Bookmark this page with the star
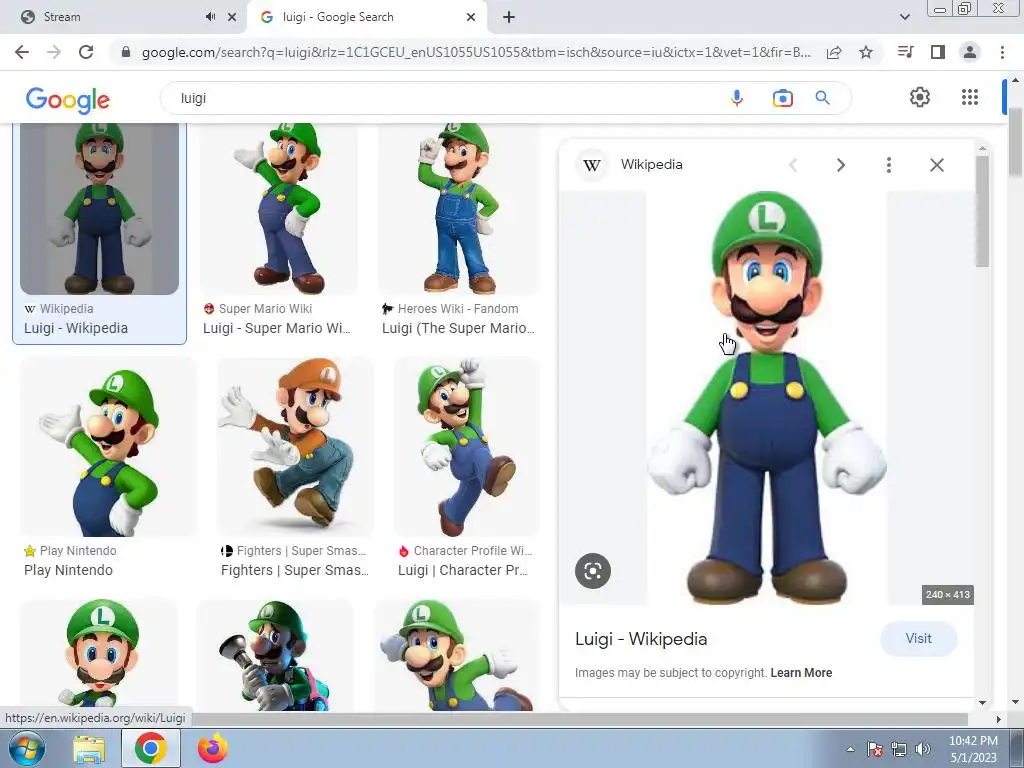Image resolution: width=1024 pixels, height=768 pixels. point(866,52)
